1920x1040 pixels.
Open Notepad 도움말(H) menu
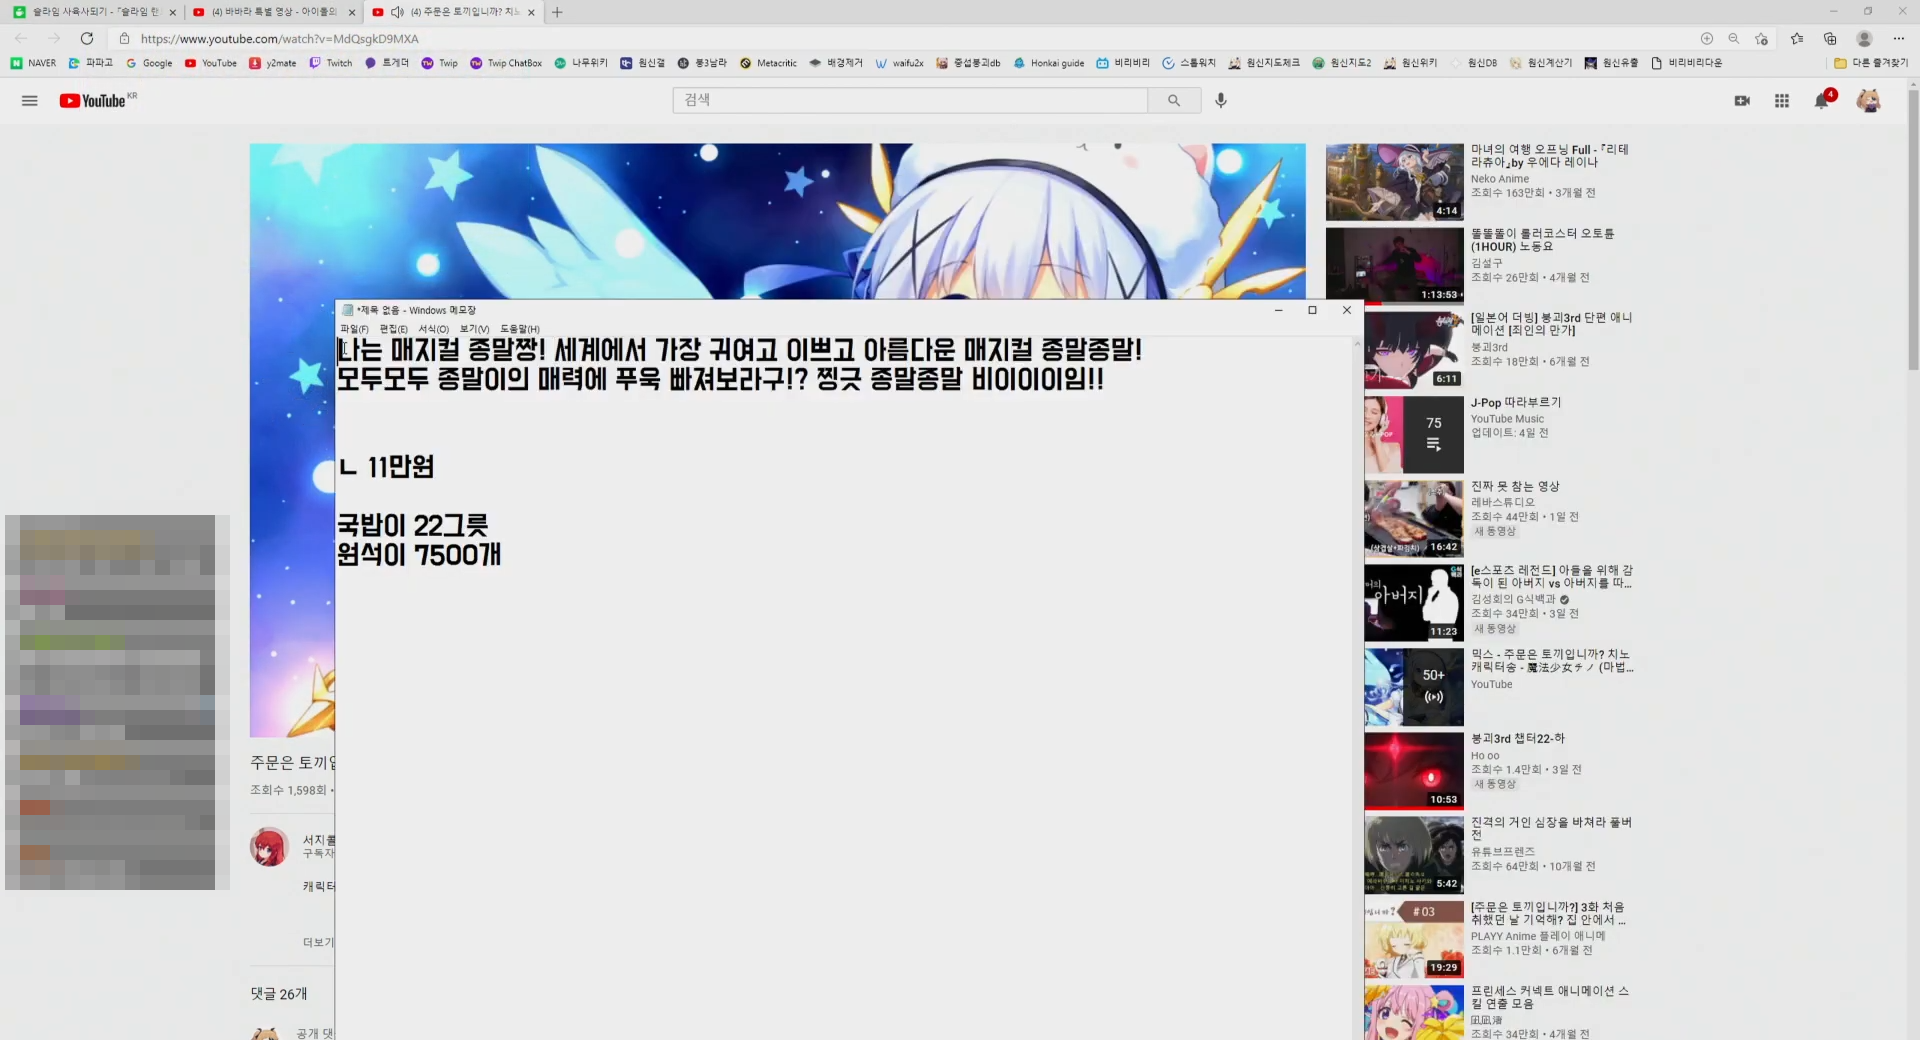click(x=520, y=329)
